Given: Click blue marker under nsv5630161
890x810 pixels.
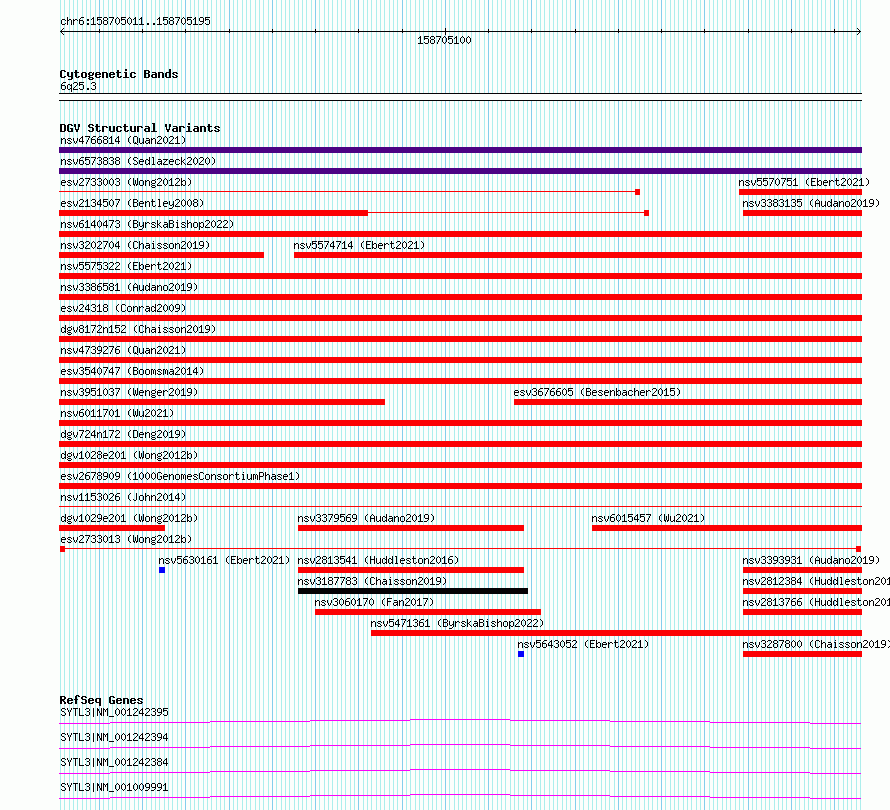Looking at the screenshot, I should tap(162, 570).
